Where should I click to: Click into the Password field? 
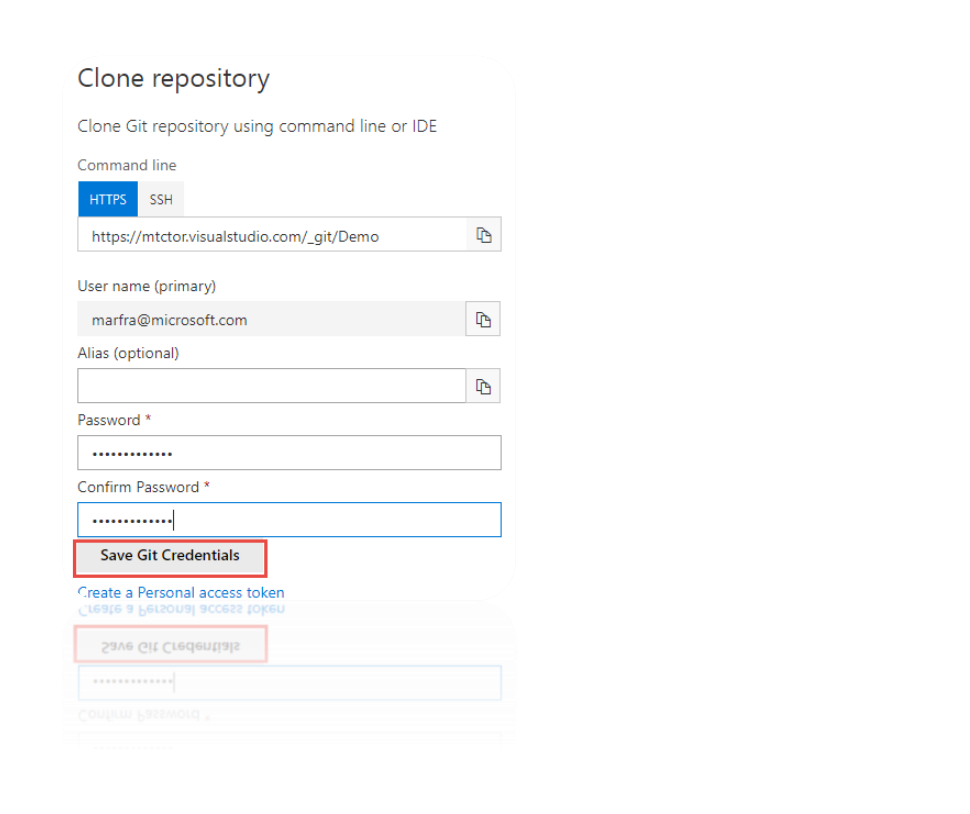(x=289, y=453)
